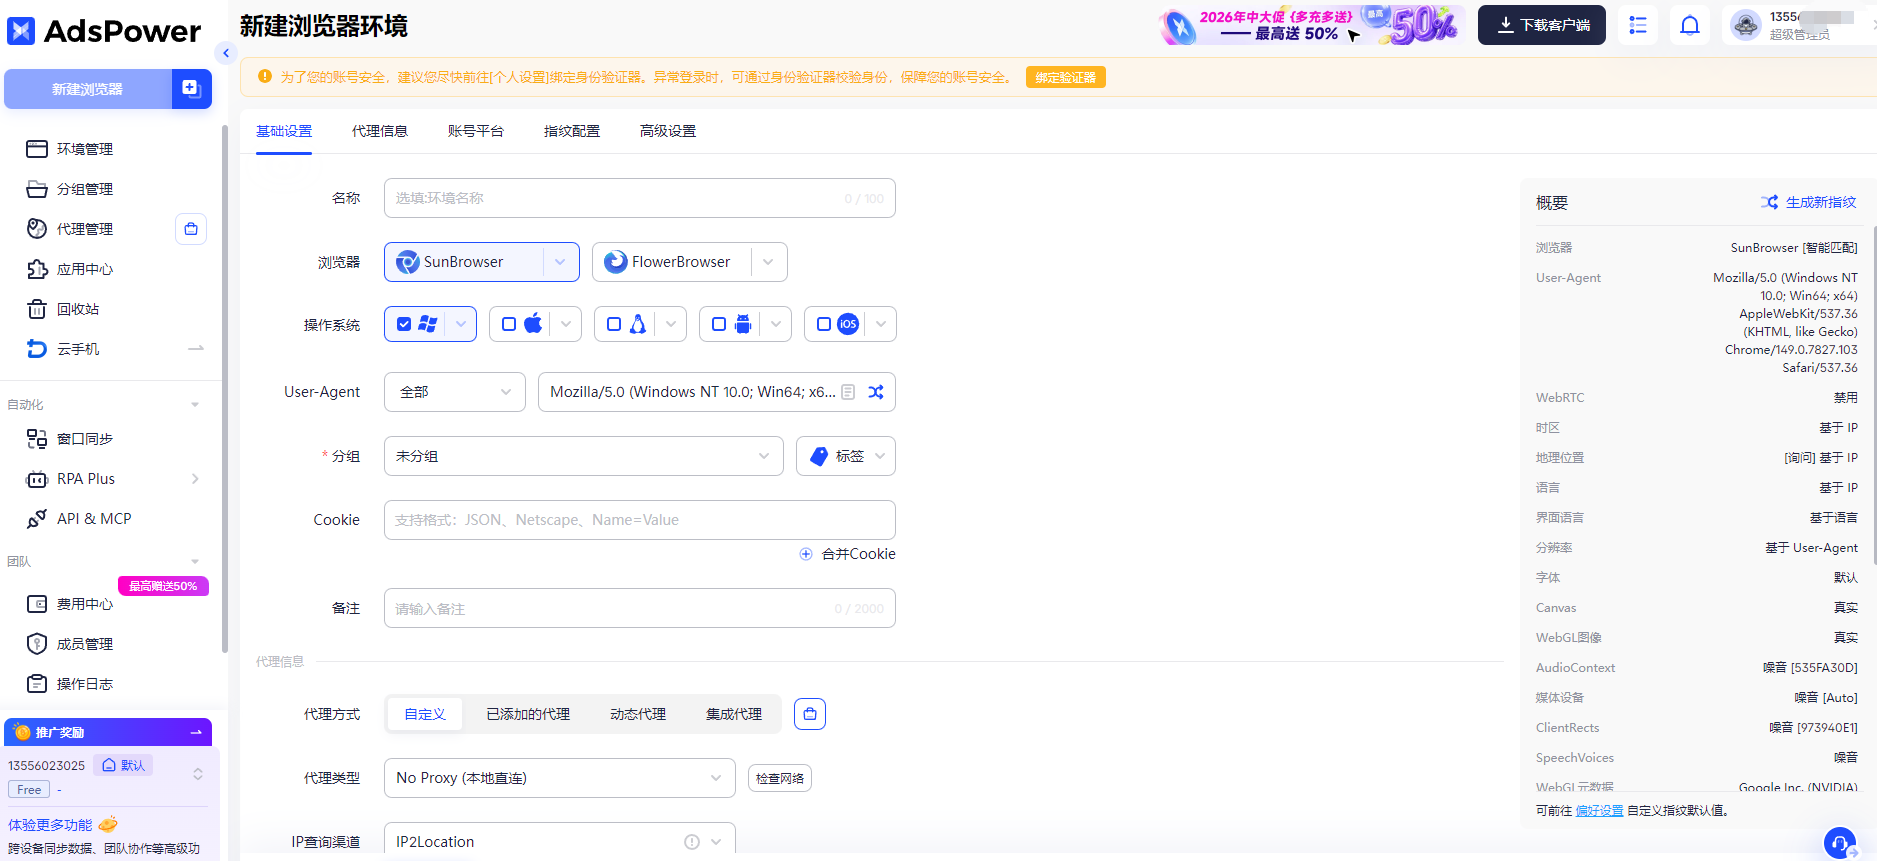Click the arrow on the 推广奖励 banner

coord(196,733)
